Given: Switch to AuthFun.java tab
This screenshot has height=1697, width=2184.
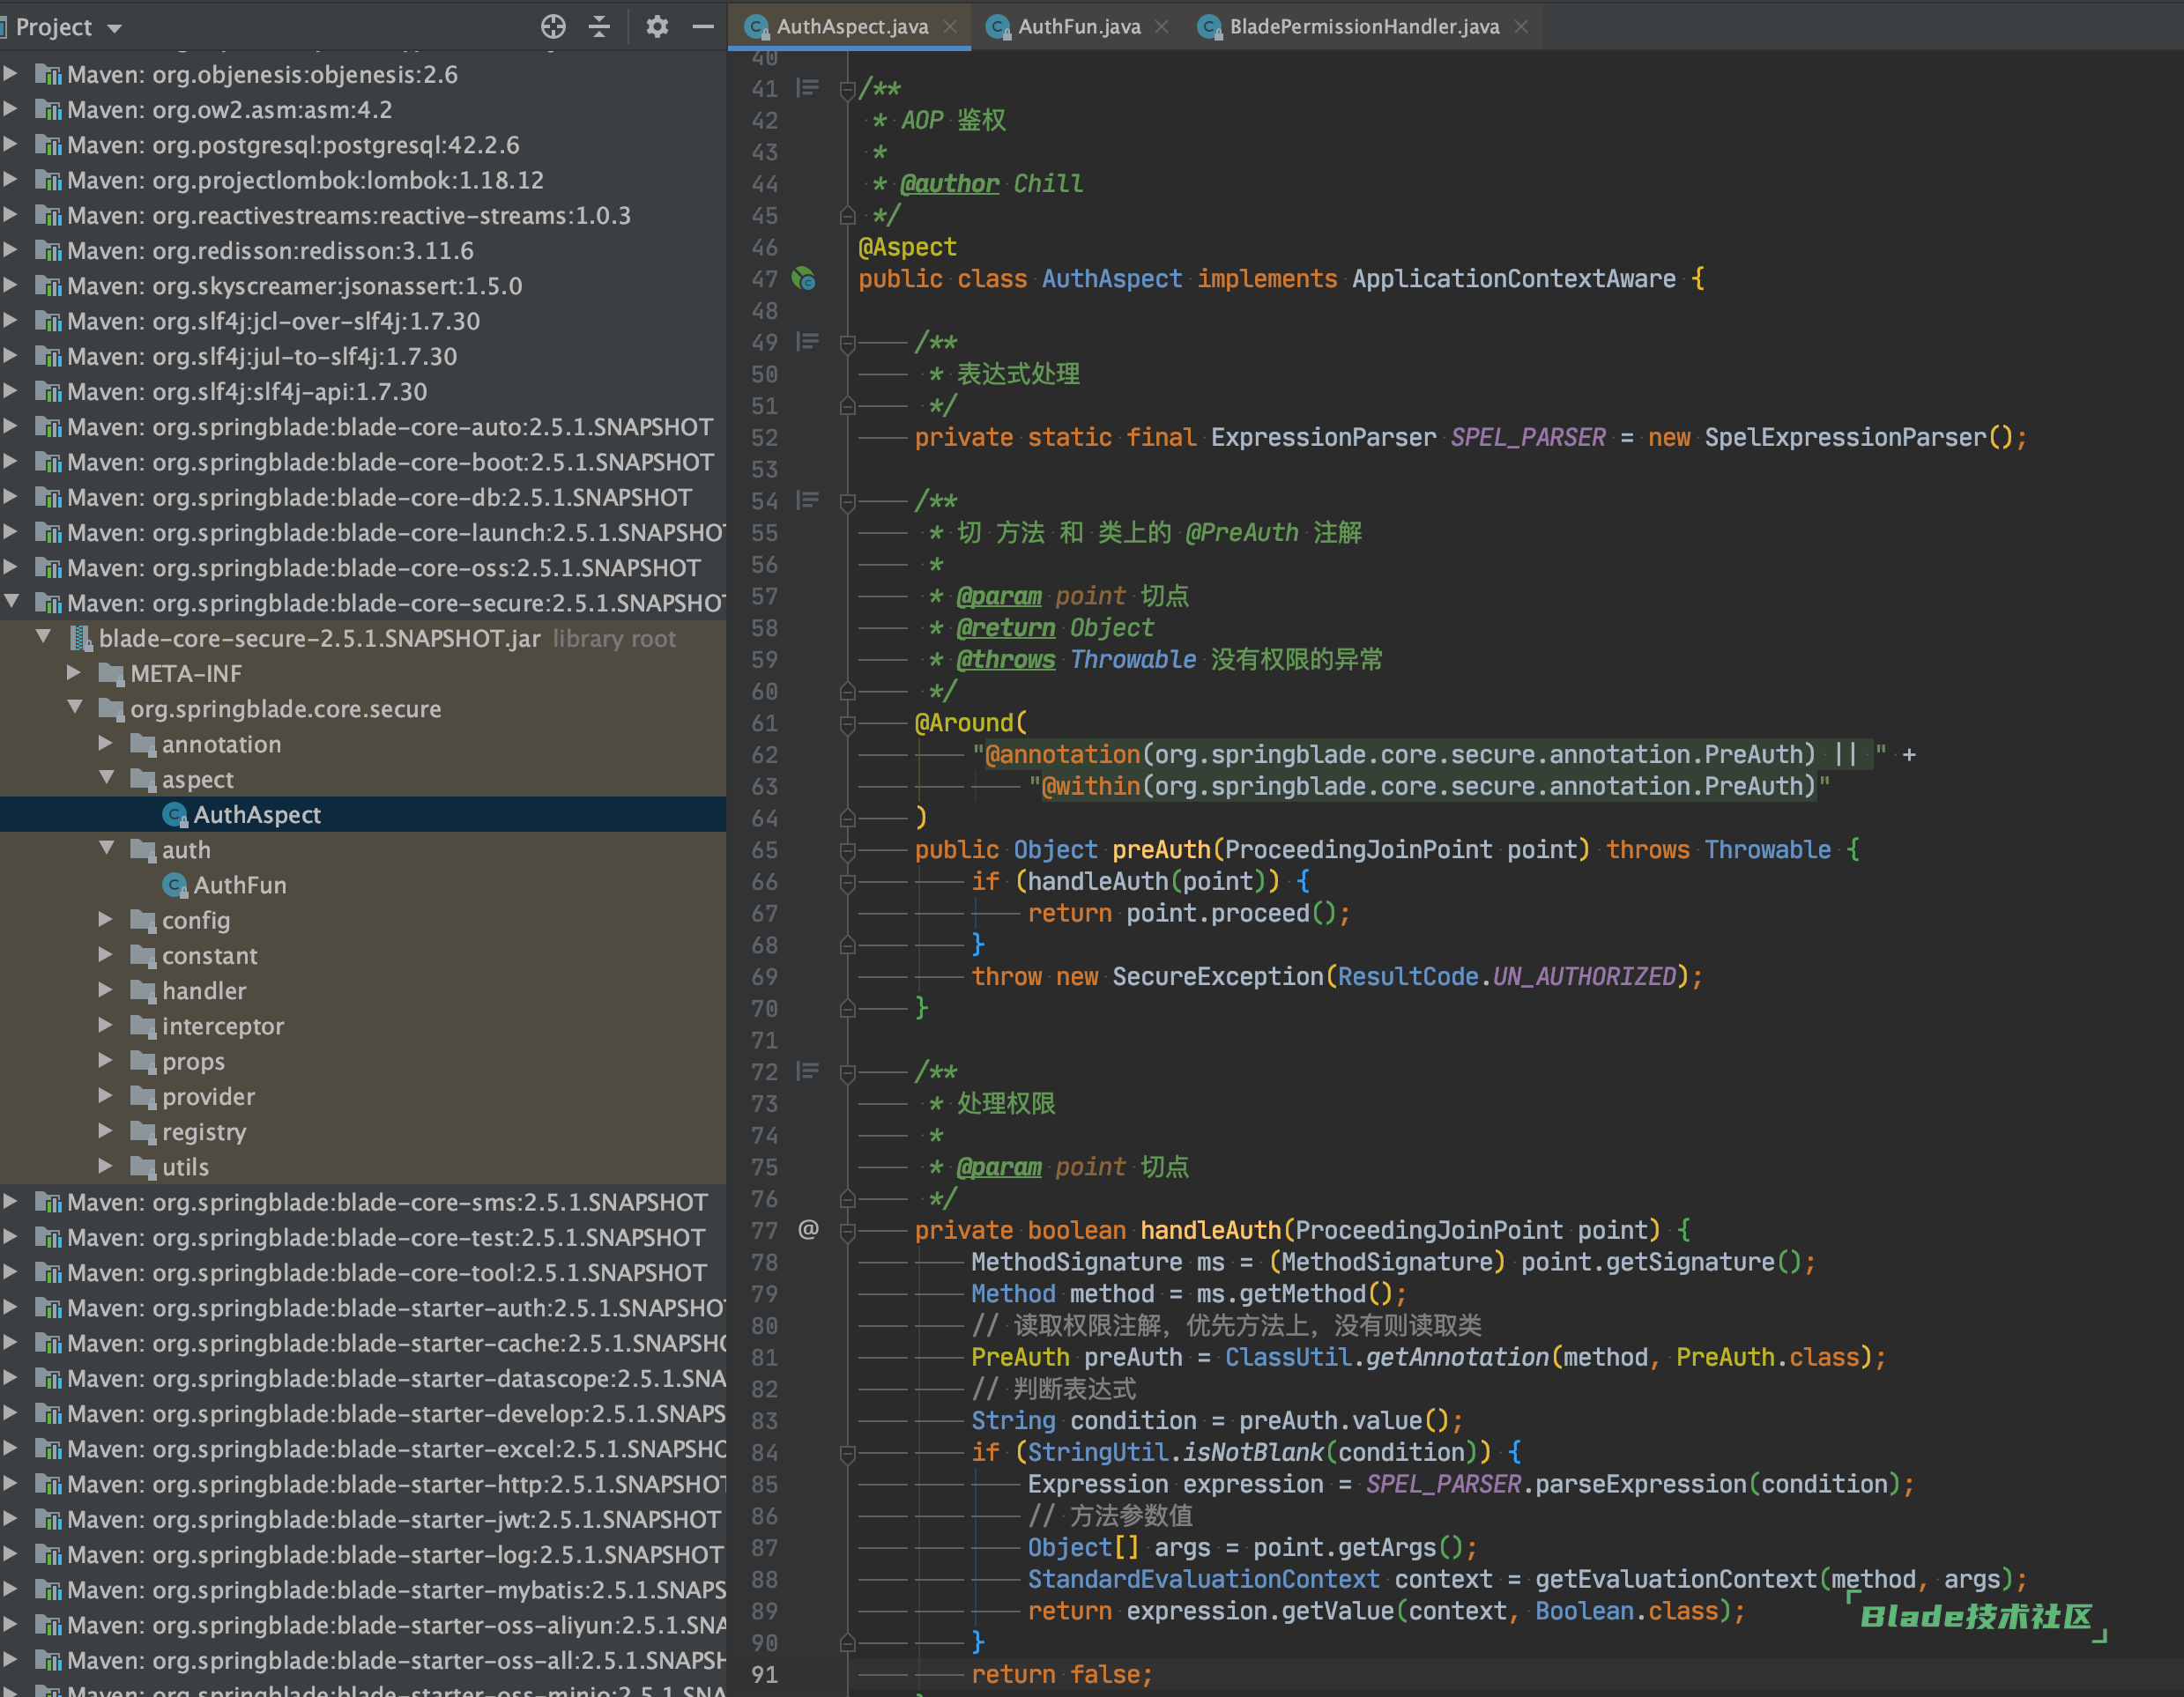Looking at the screenshot, I should (x=1079, y=27).
